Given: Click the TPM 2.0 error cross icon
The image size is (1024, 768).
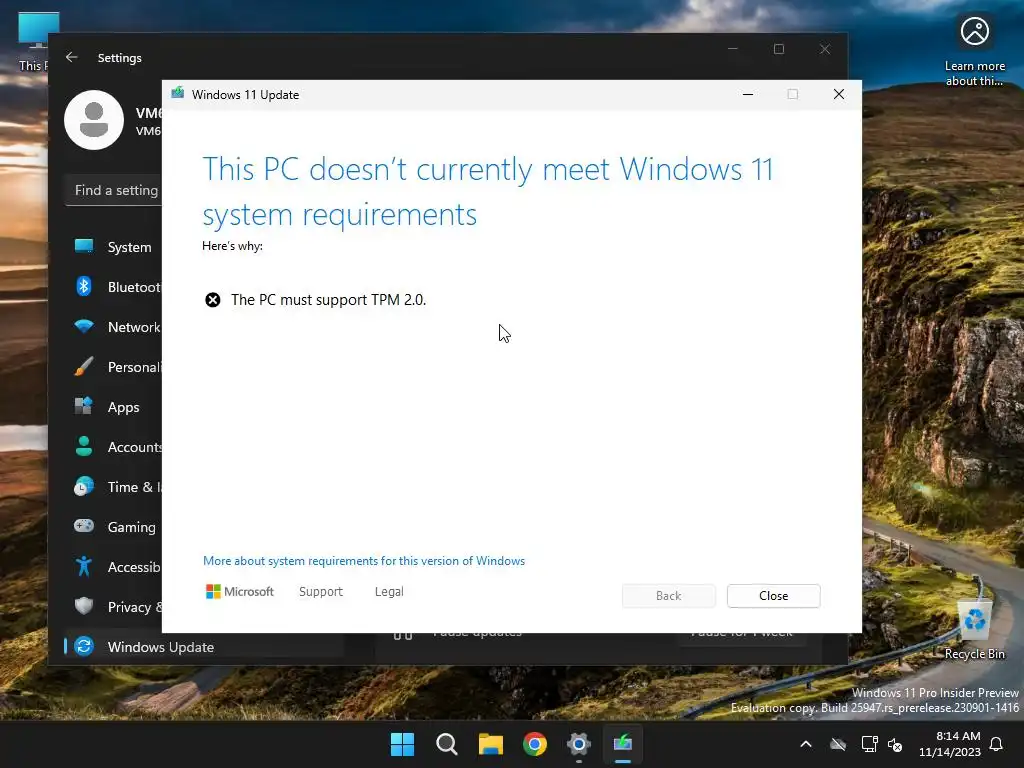Looking at the screenshot, I should [213, 300].
